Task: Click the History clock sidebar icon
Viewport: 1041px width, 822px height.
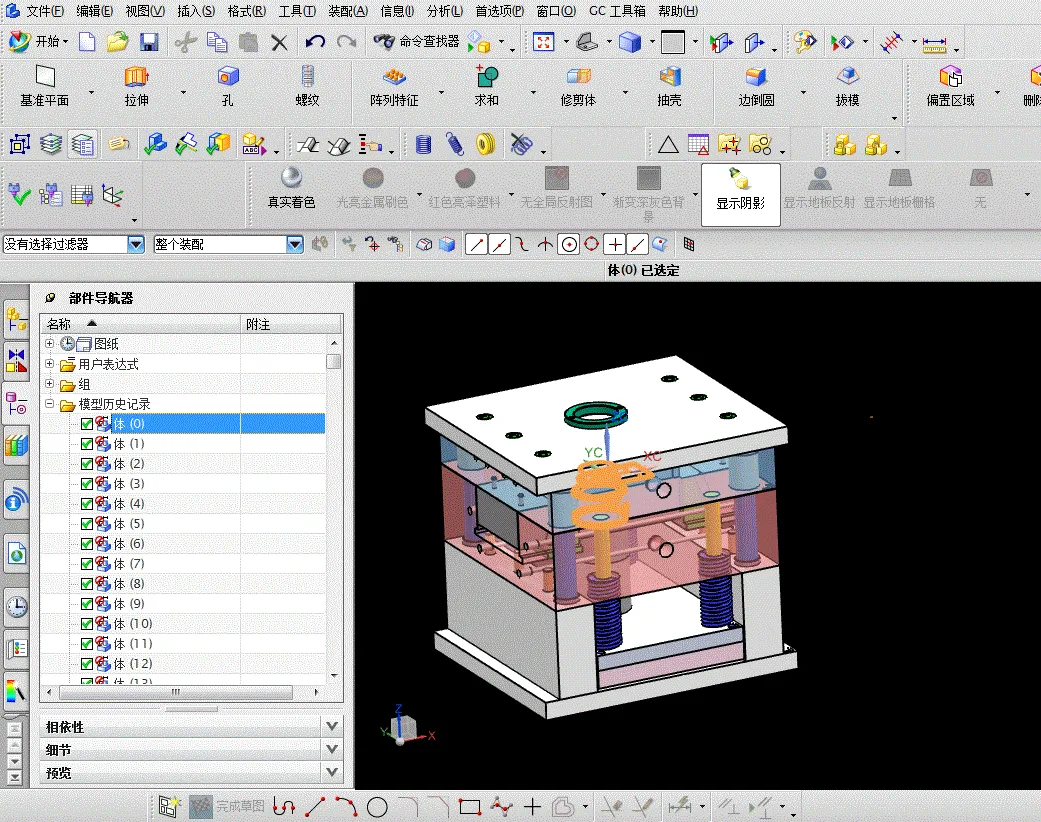Action: click(x=17, y=606)
